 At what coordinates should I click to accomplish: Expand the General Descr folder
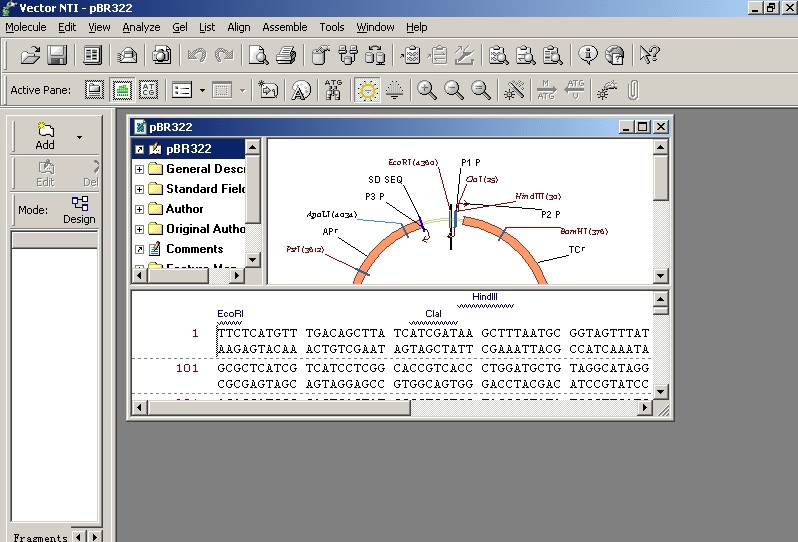pyautogui.click(x=139, y=169)
